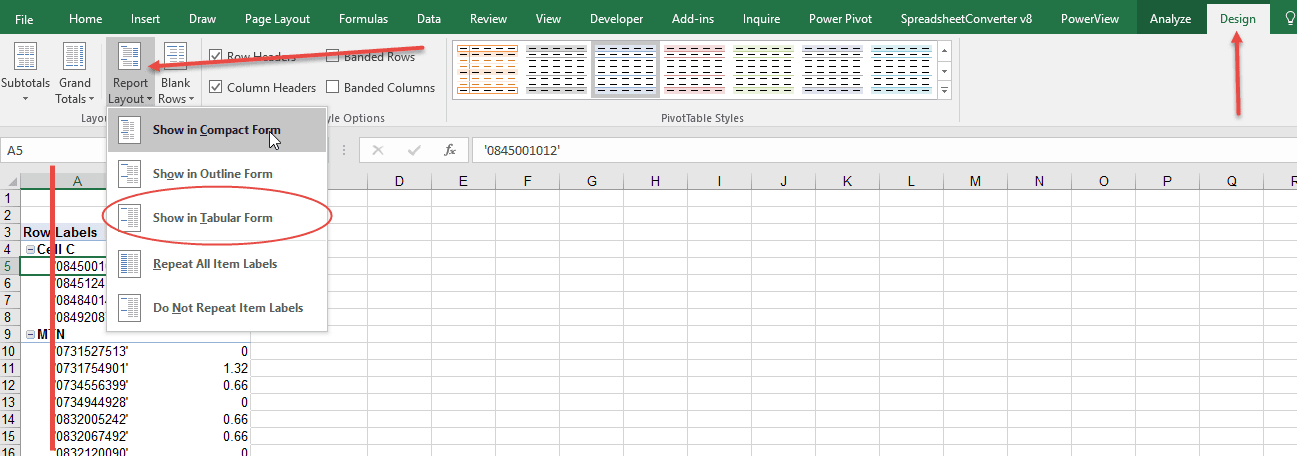Click the Name Box showing A5

click(55, 150)
